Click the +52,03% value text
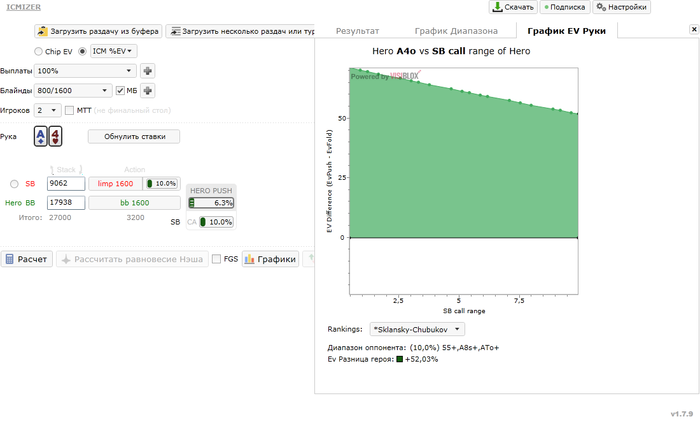Image resolution: width=700 pixels, height=426 pixels. pos(421,359)
